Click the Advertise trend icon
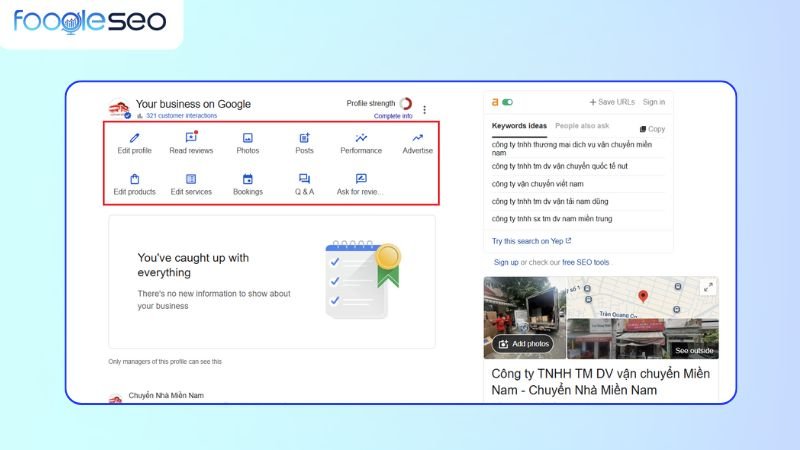Viewport: 800px width, 450px height. [x=417, y=138]
